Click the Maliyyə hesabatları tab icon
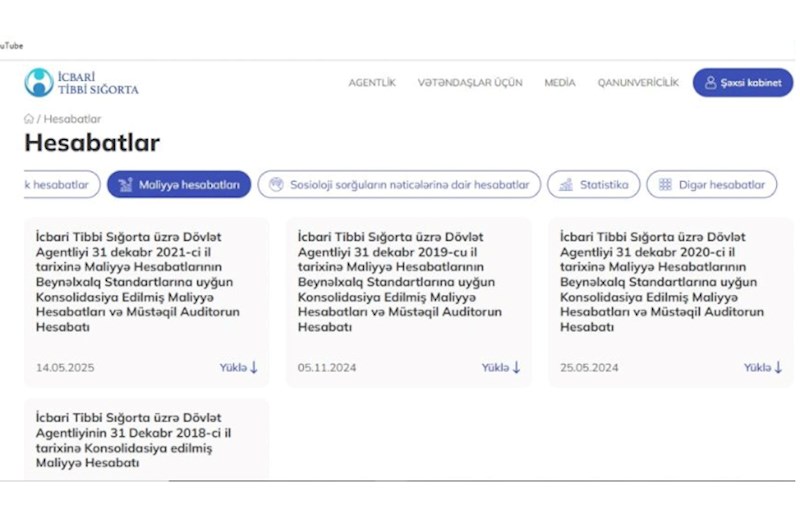 point(126,185)
